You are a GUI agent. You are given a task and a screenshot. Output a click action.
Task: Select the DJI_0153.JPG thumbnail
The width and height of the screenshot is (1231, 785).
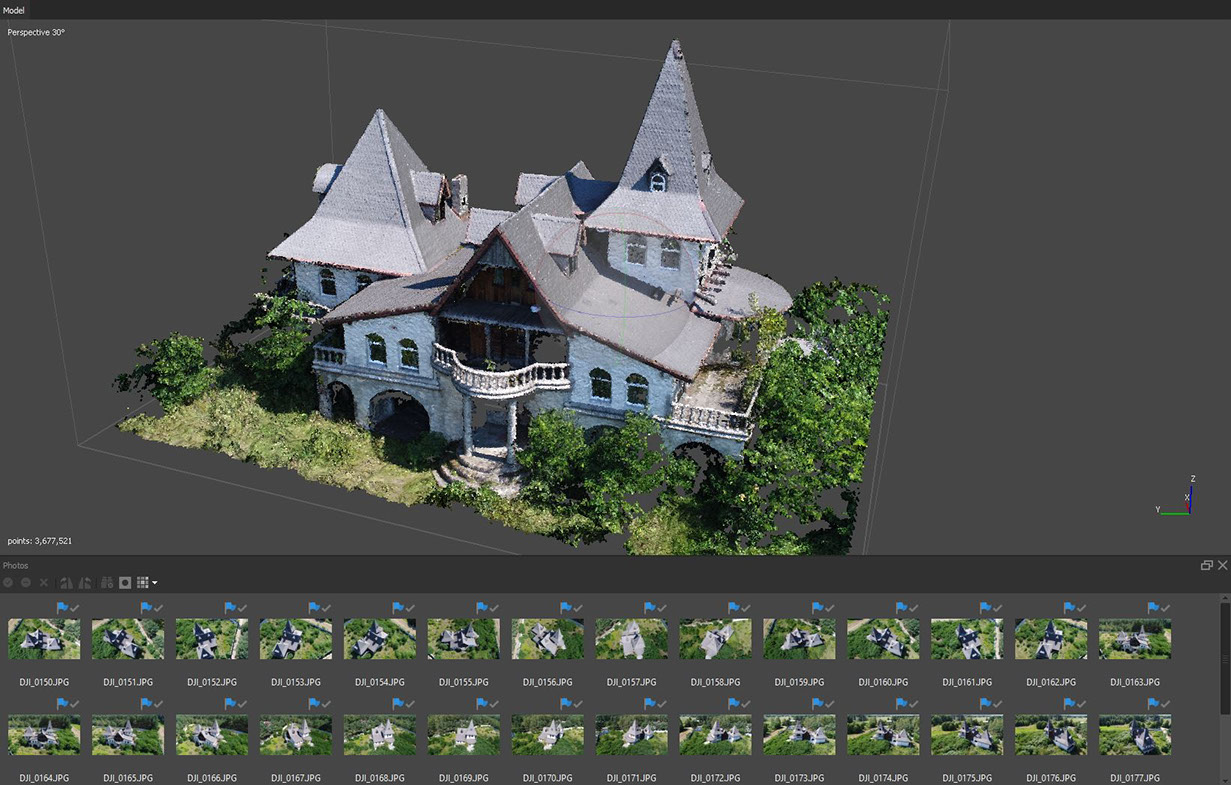[296, 639]
